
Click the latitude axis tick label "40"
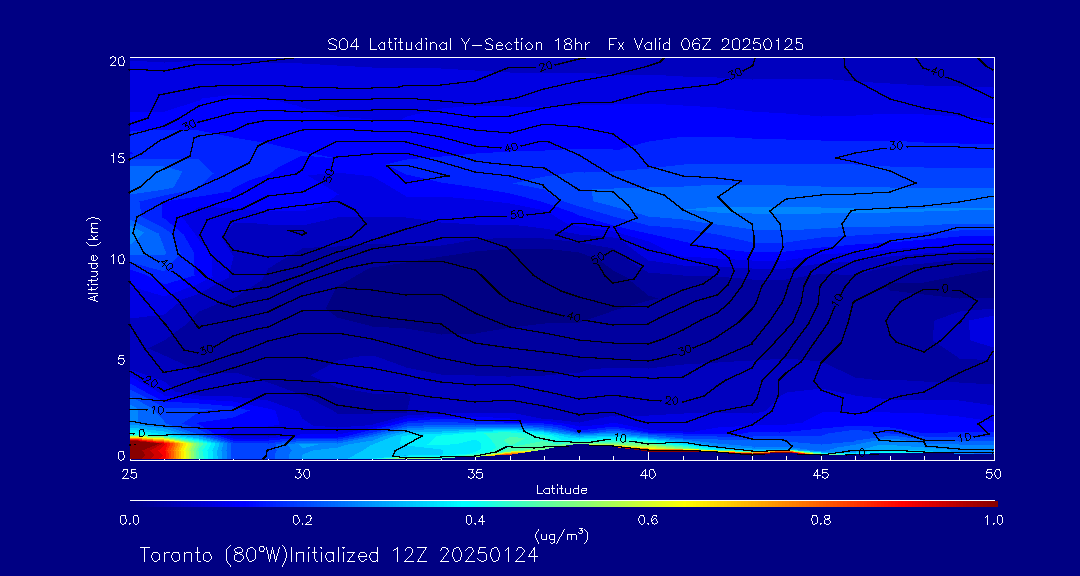[x=648, y=474]
